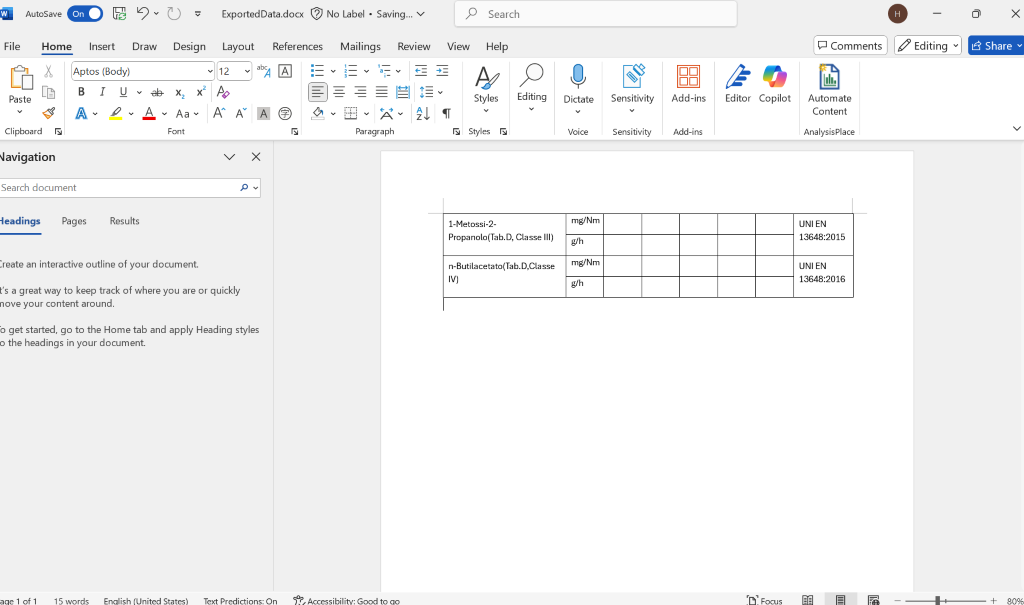The height and width of the screenshot is (605, 1024).
Task: Open Add-ins gallery
Action: point(688,84)
